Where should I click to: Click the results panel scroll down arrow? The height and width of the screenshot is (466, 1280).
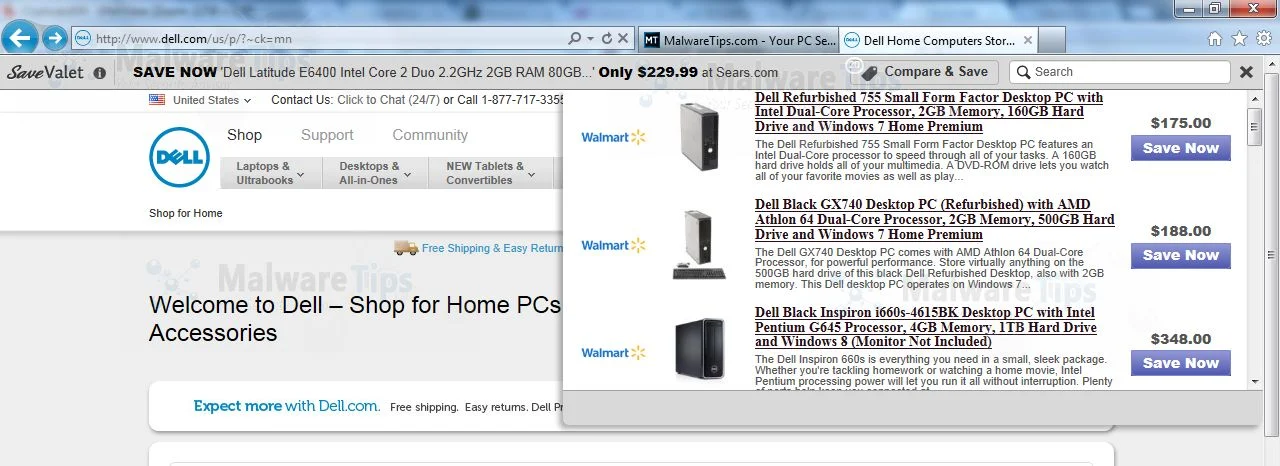[1254, 381]
